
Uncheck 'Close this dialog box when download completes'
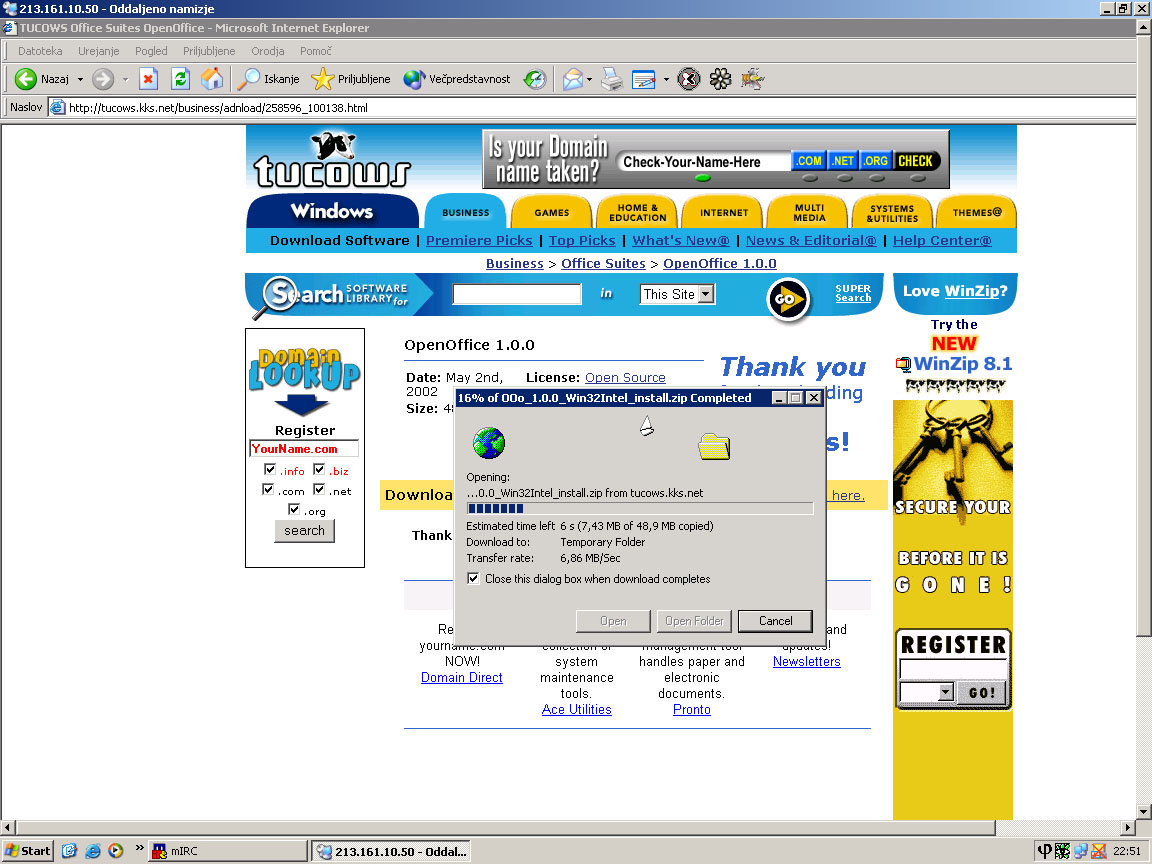[473, 579]
